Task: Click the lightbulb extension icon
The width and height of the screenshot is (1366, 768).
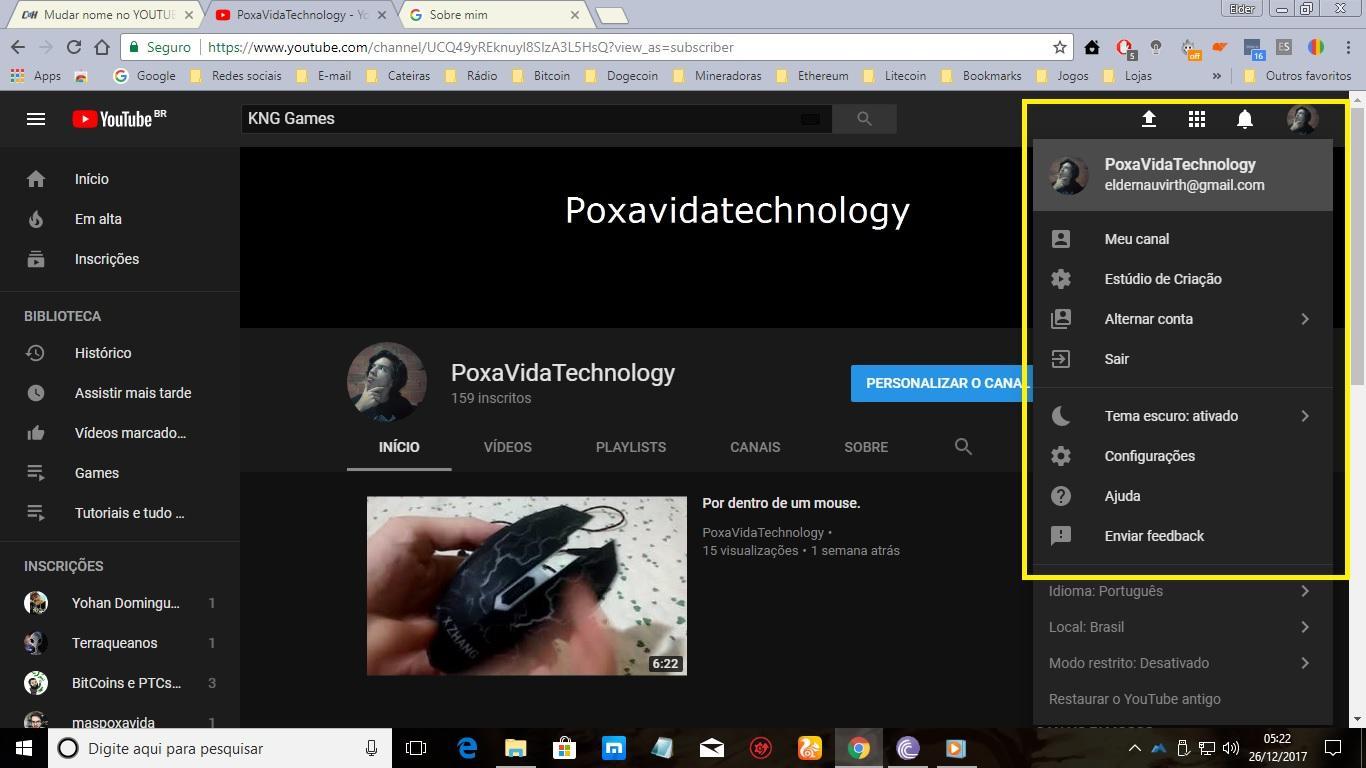Action: (x=1156, y=47)
